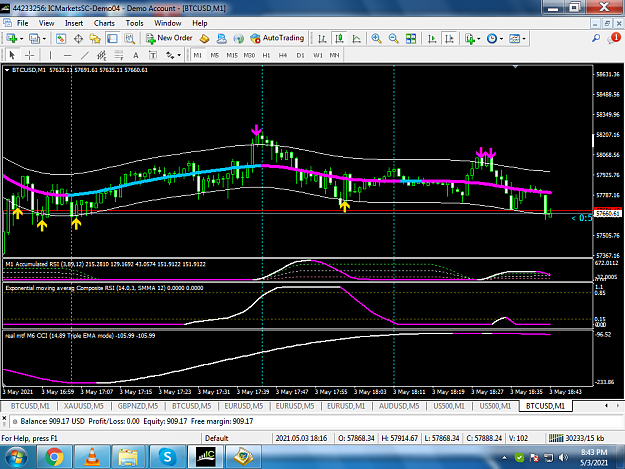625x469 pixels.
Task: Select the D1 timeframe button
Action: (301, 55)
